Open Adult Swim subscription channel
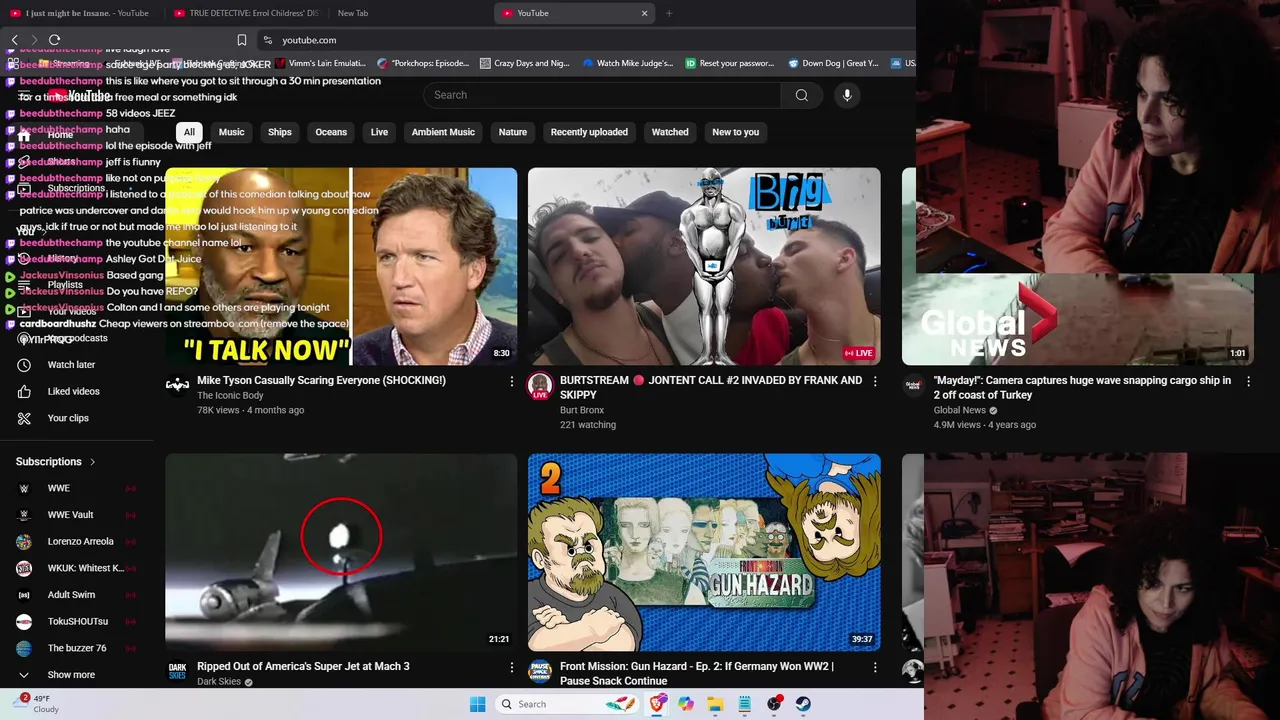This screenshot has width=1280, height=720. tap(71, 595)
